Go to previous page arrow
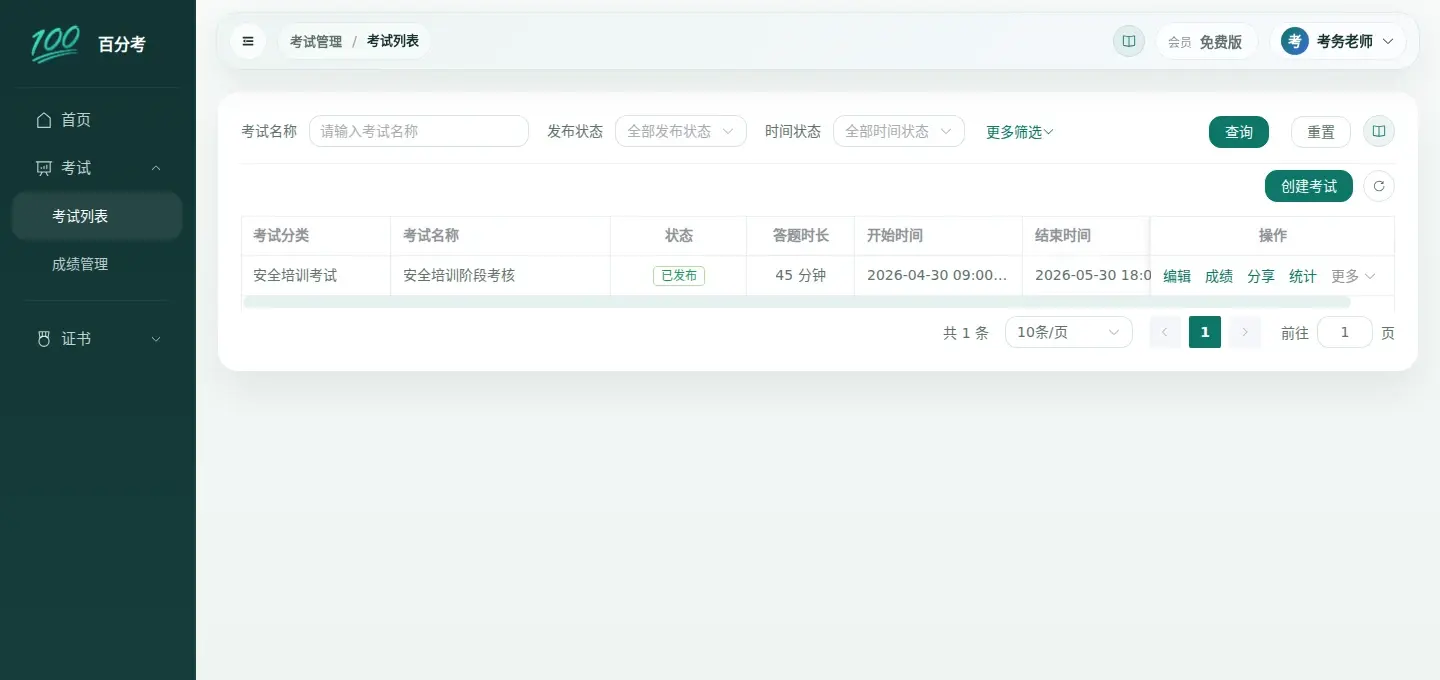Viewport: 1440px width, 680px height. click(x=1165, y=332)
